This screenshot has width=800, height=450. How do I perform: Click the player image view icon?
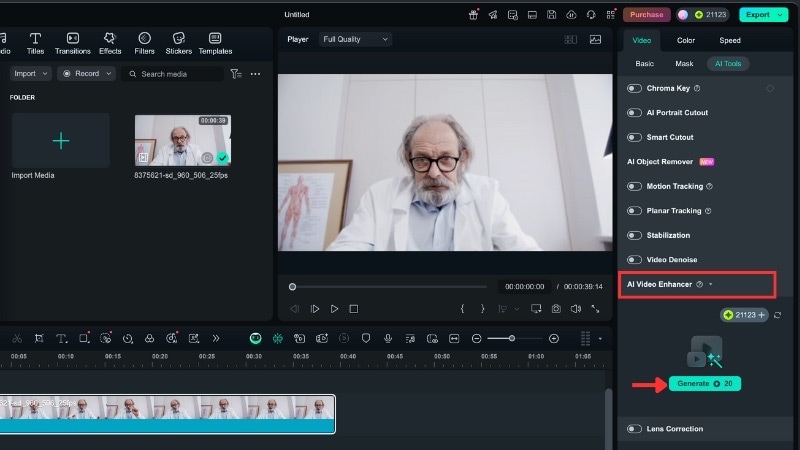pos(595,39)
